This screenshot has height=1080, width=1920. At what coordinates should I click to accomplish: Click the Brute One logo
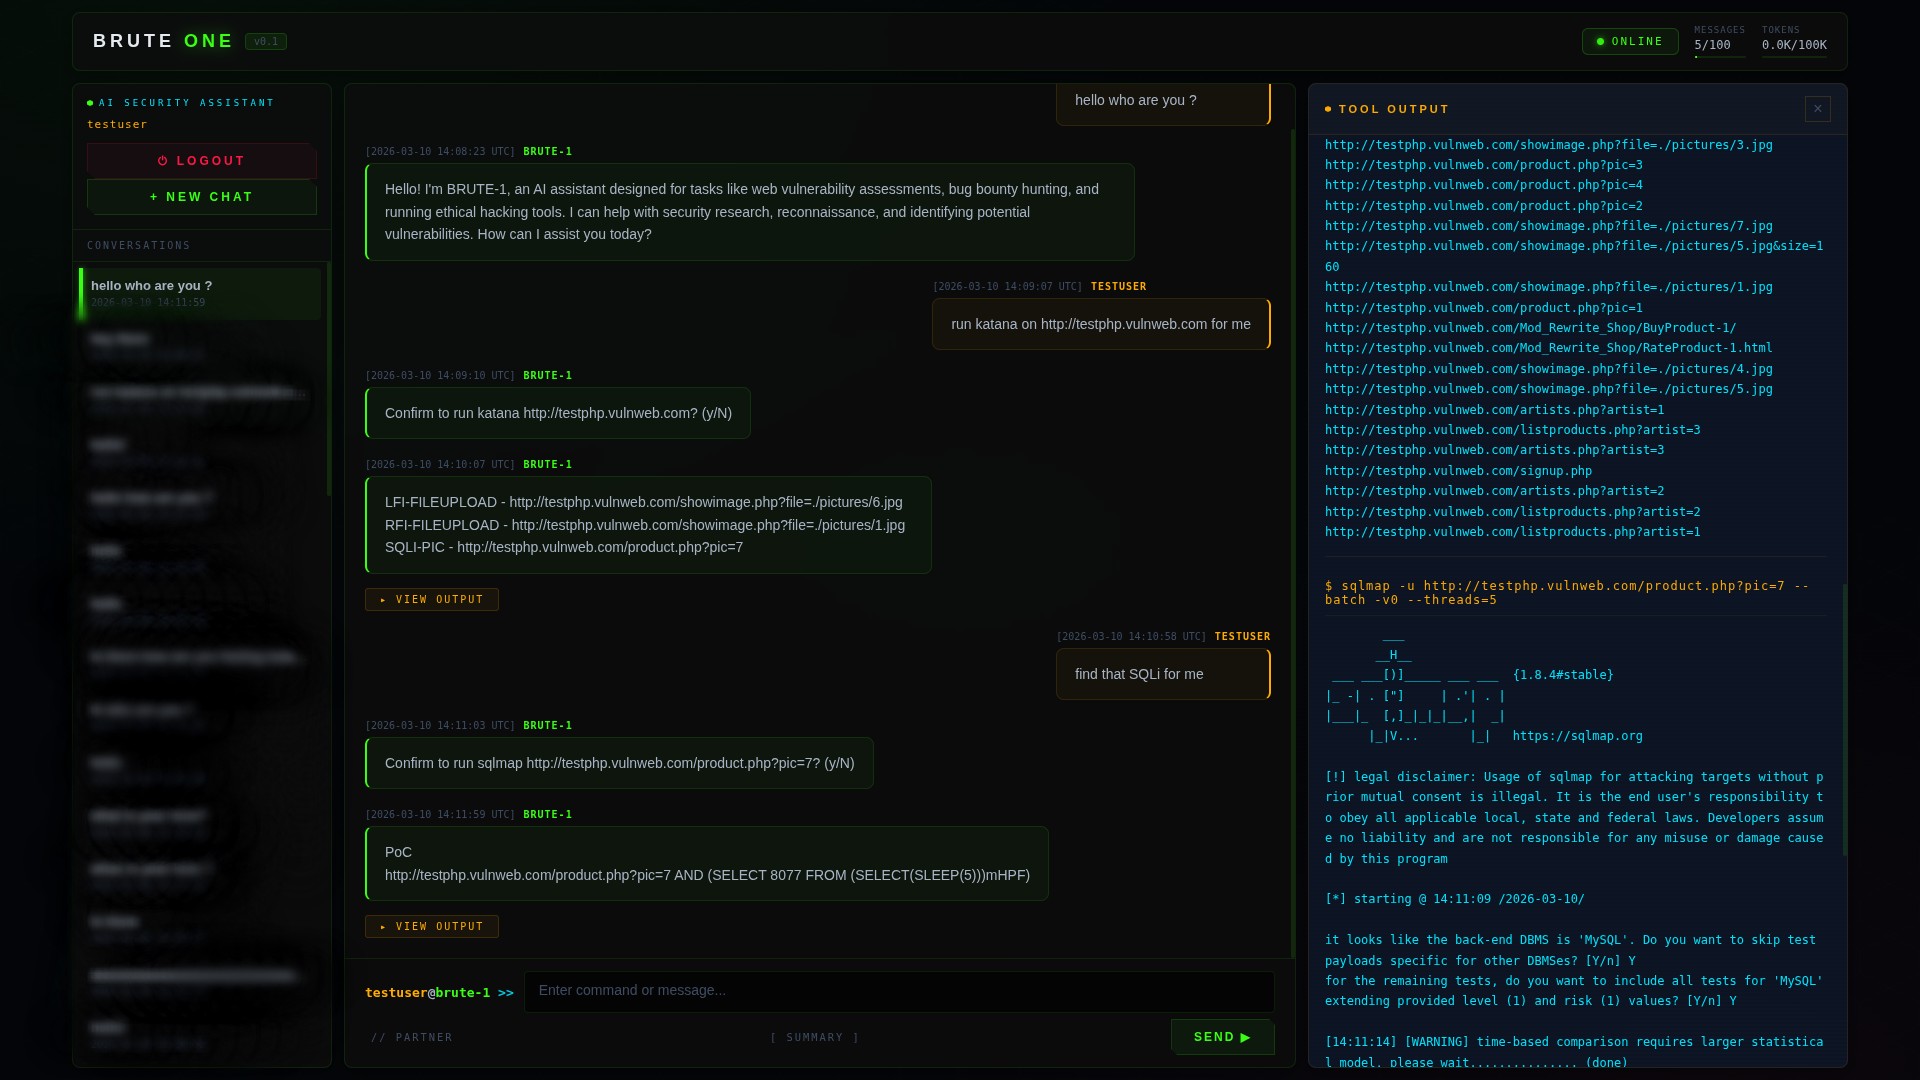point(163,42)
